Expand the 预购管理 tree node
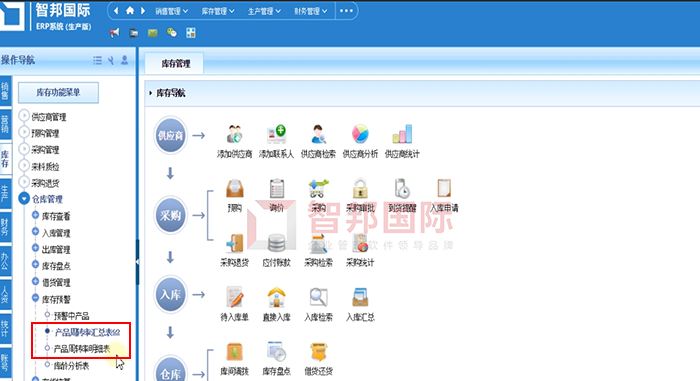 [24, 132]
